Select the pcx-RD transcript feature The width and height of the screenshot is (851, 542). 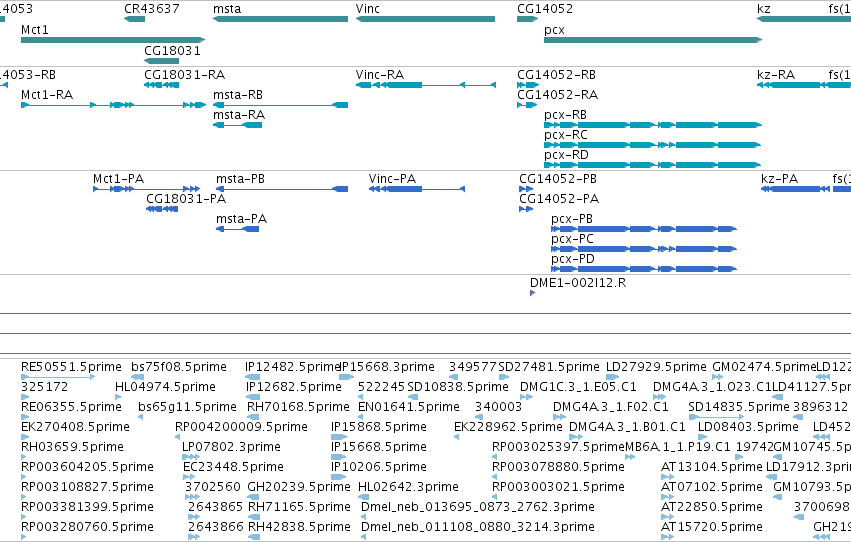[653, 165]
